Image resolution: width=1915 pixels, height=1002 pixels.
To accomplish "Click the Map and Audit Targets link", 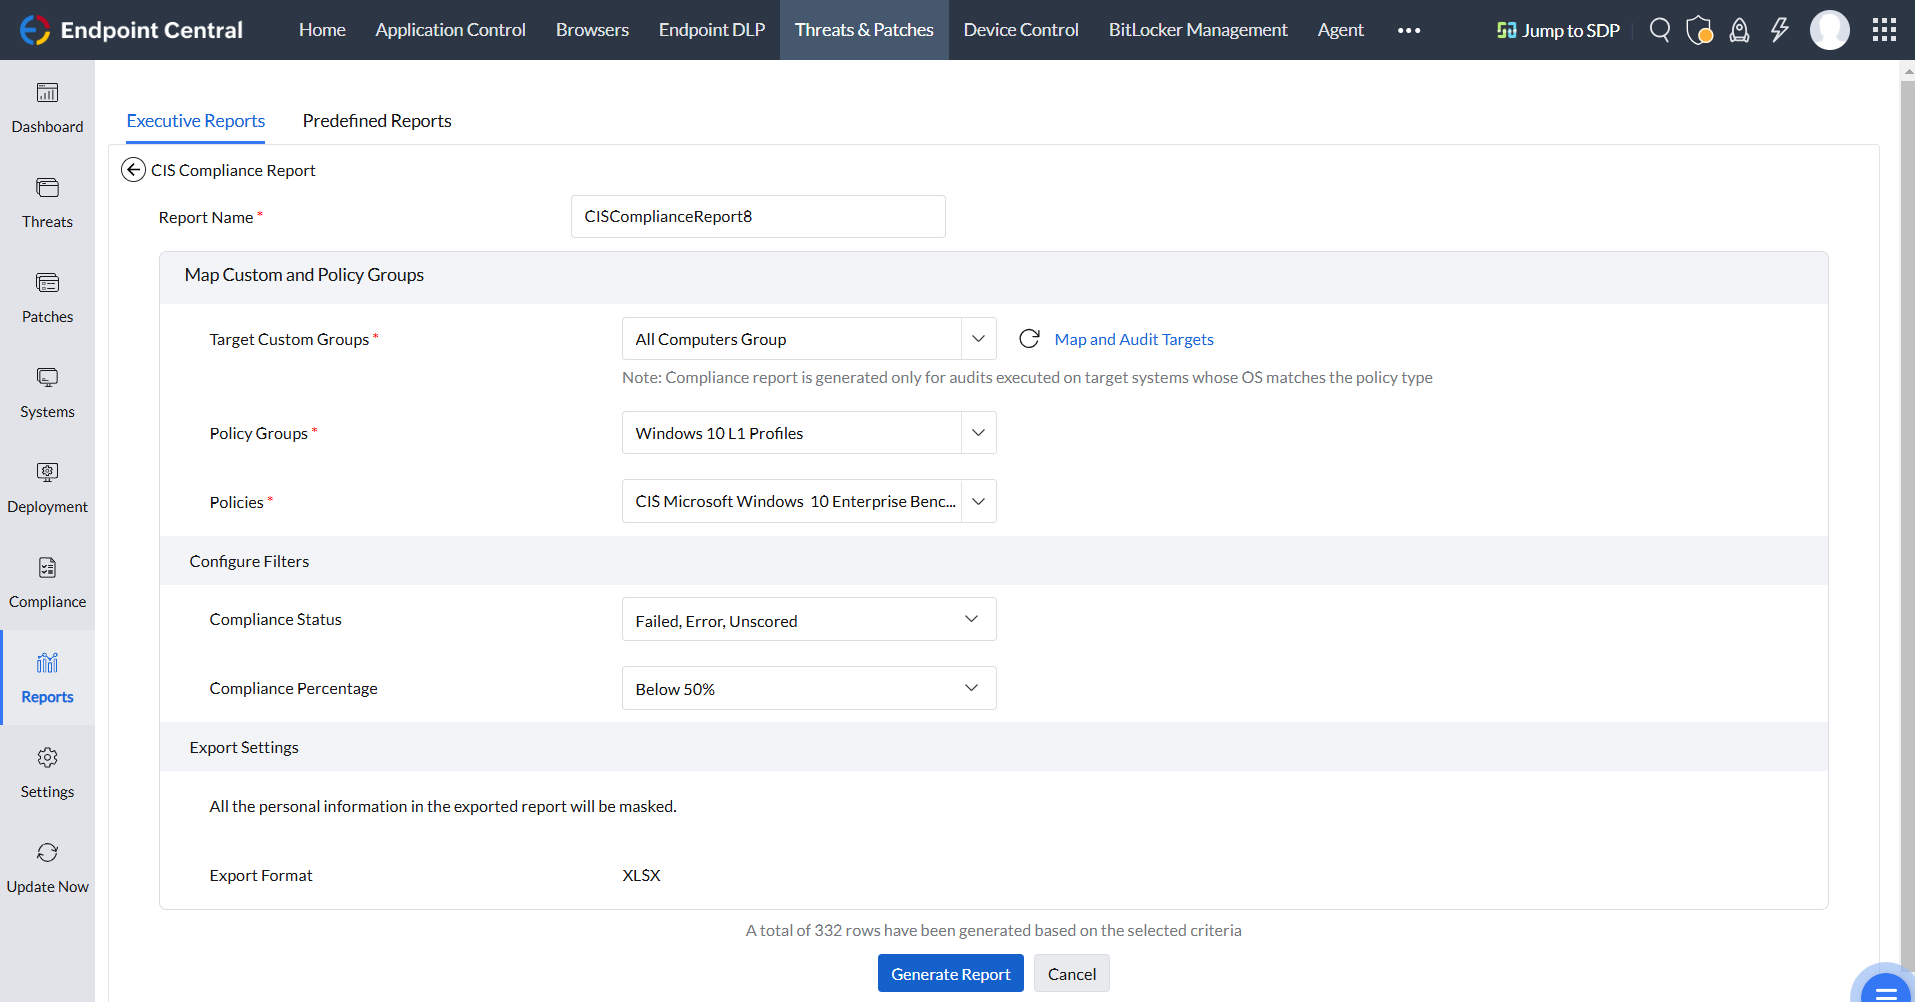I will click(x=1133, y=340).
